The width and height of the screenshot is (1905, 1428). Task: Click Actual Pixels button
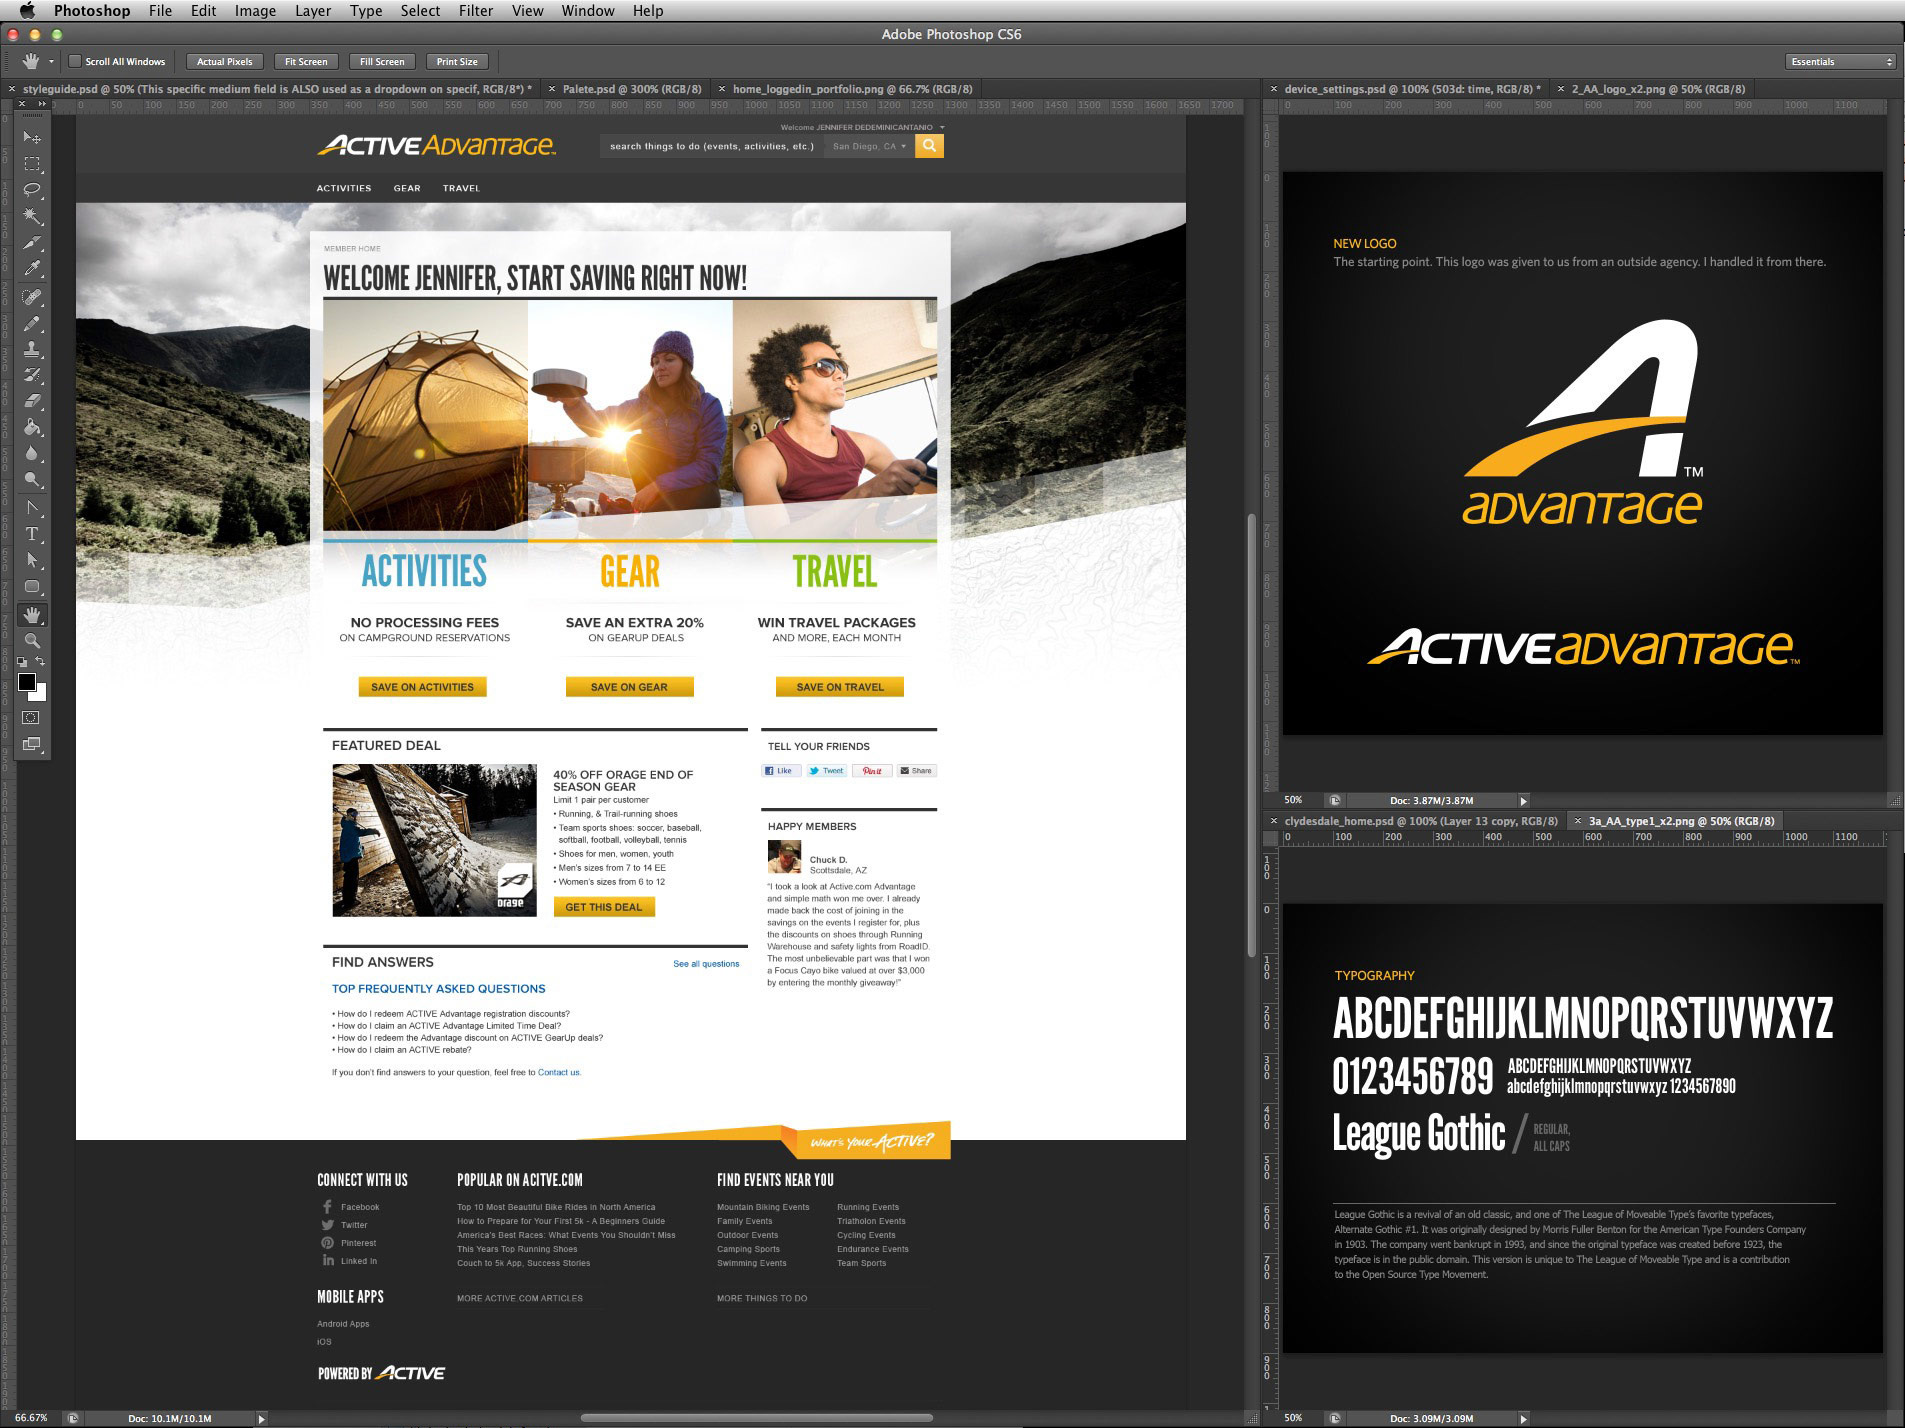(225, 62)
